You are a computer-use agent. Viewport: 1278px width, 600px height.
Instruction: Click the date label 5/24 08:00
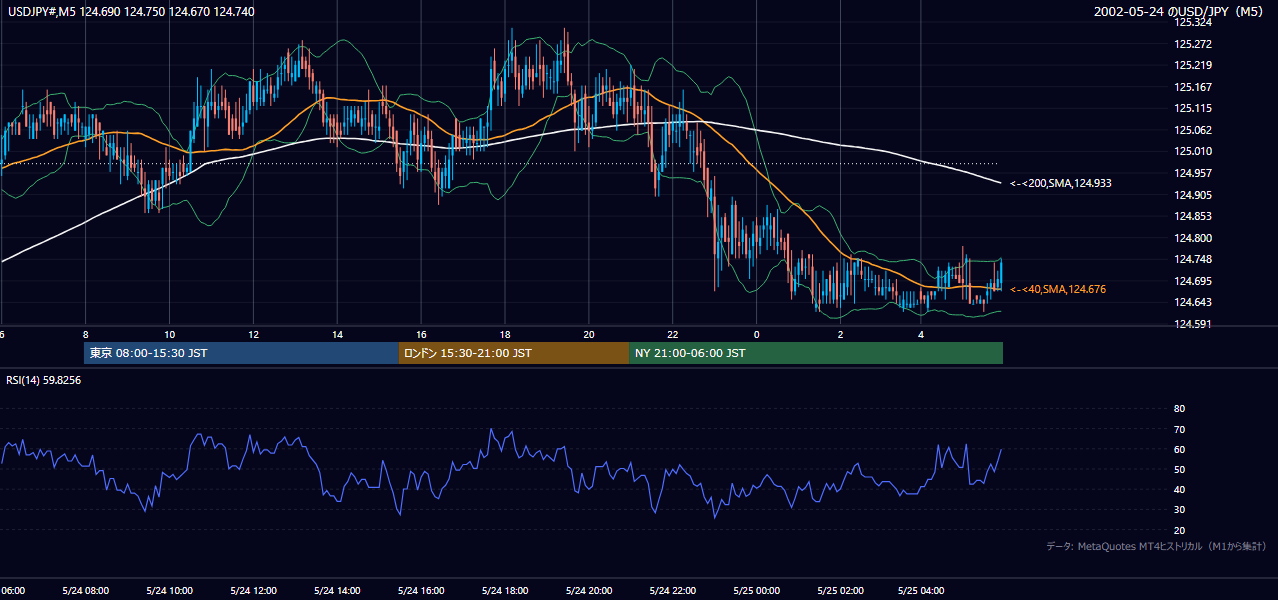tap(85, 590)
